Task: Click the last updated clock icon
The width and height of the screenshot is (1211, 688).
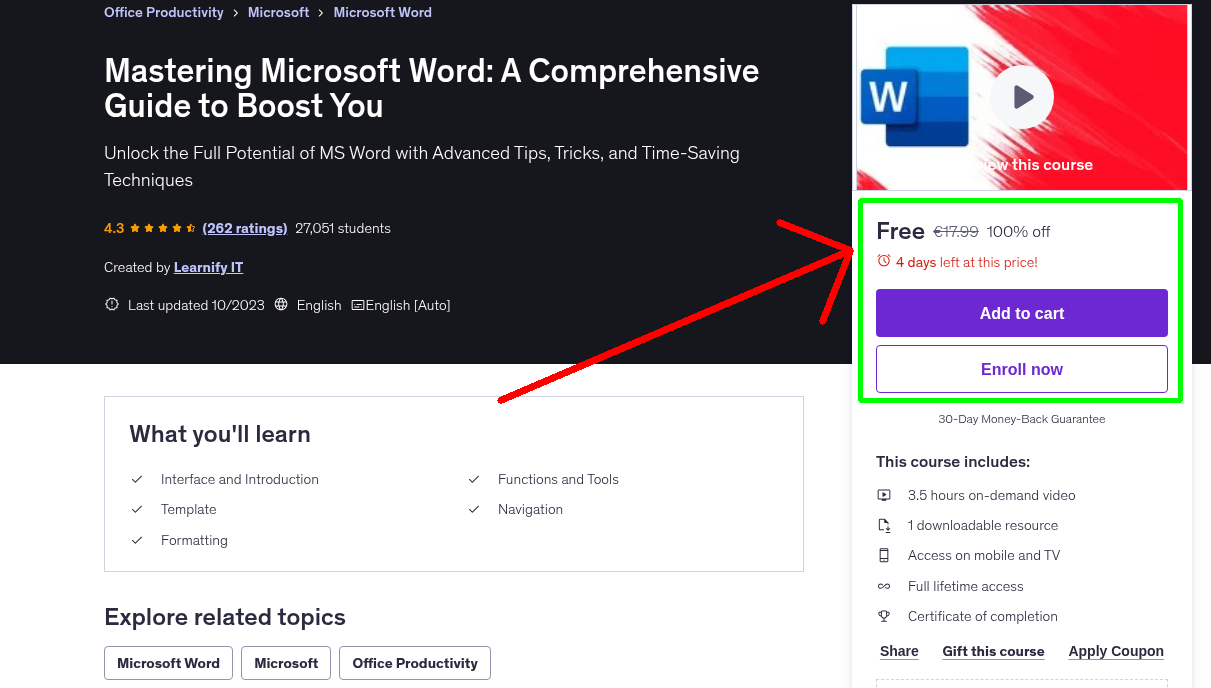Action: click(x=111, y=304)
